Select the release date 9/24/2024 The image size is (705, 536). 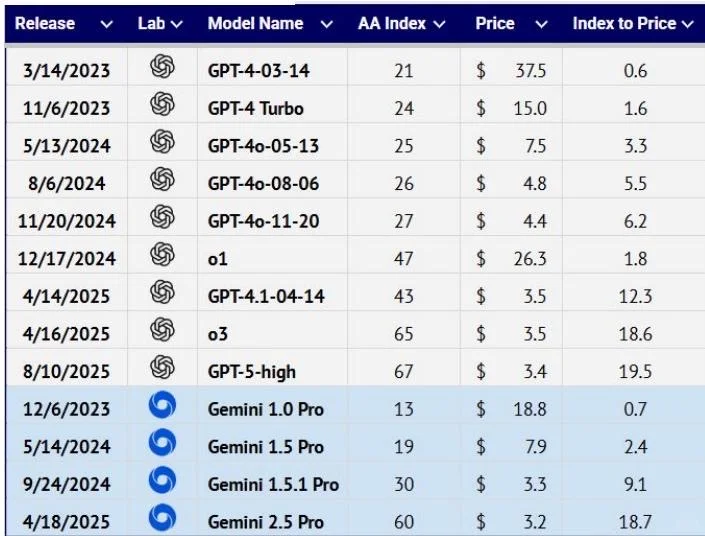tap(67, 484)
